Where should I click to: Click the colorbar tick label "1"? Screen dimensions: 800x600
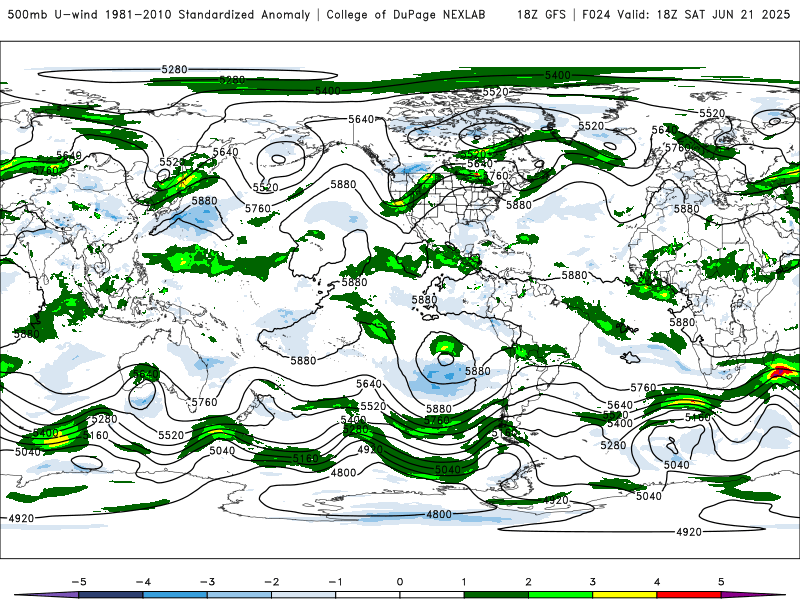point(464,582)
